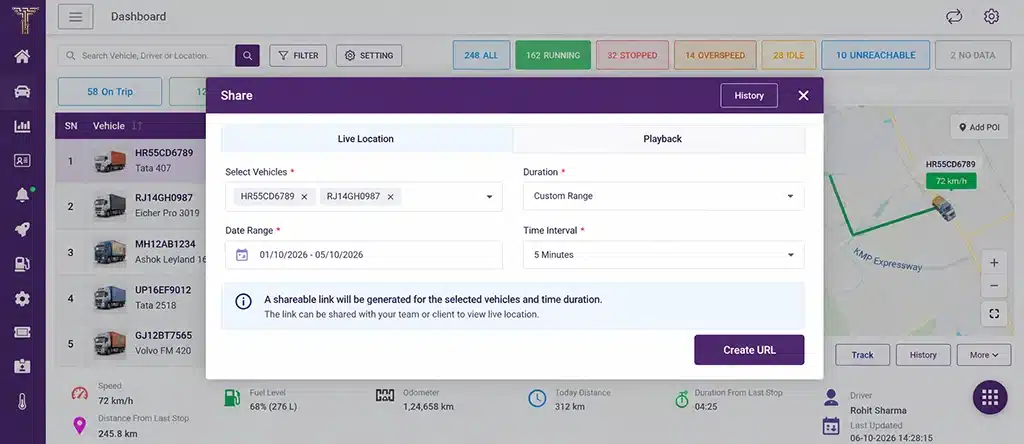This screenshot has height=444, width=1024.
Task: Click the calendar icon in Date Range
Action: click(242, 255)
